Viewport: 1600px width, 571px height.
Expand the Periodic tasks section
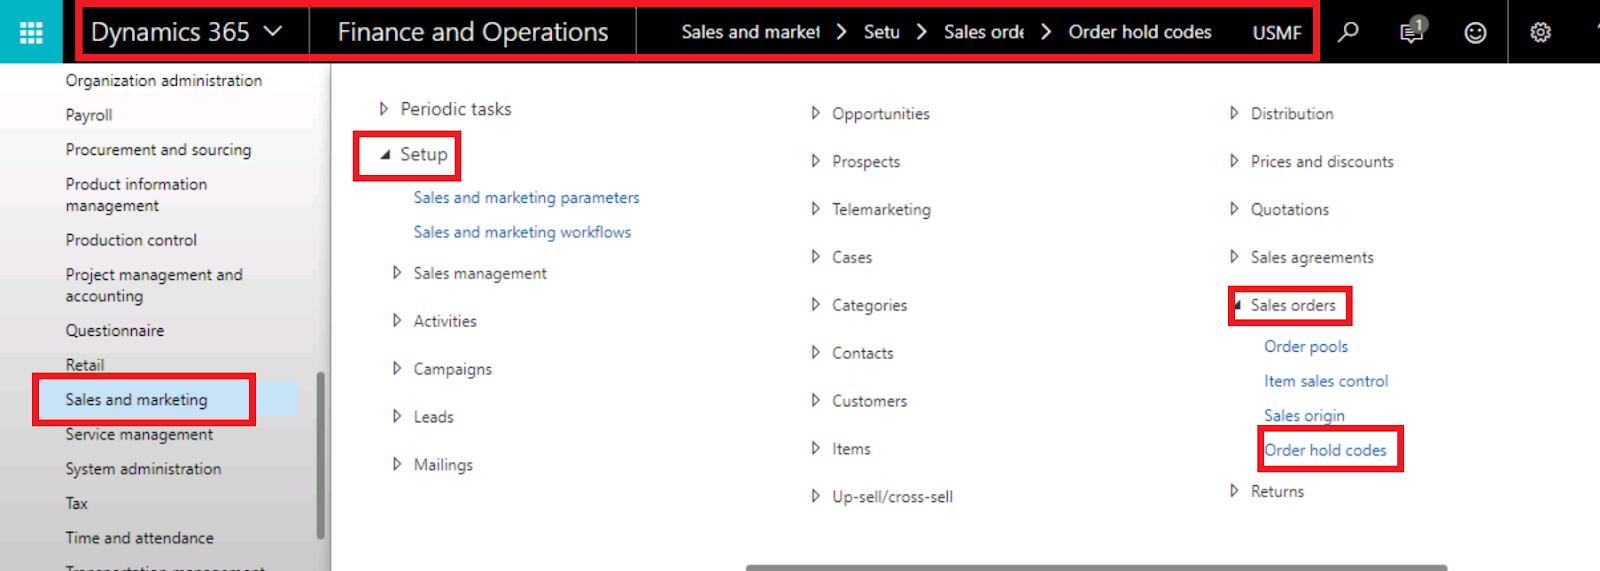[x=383, y=109]
